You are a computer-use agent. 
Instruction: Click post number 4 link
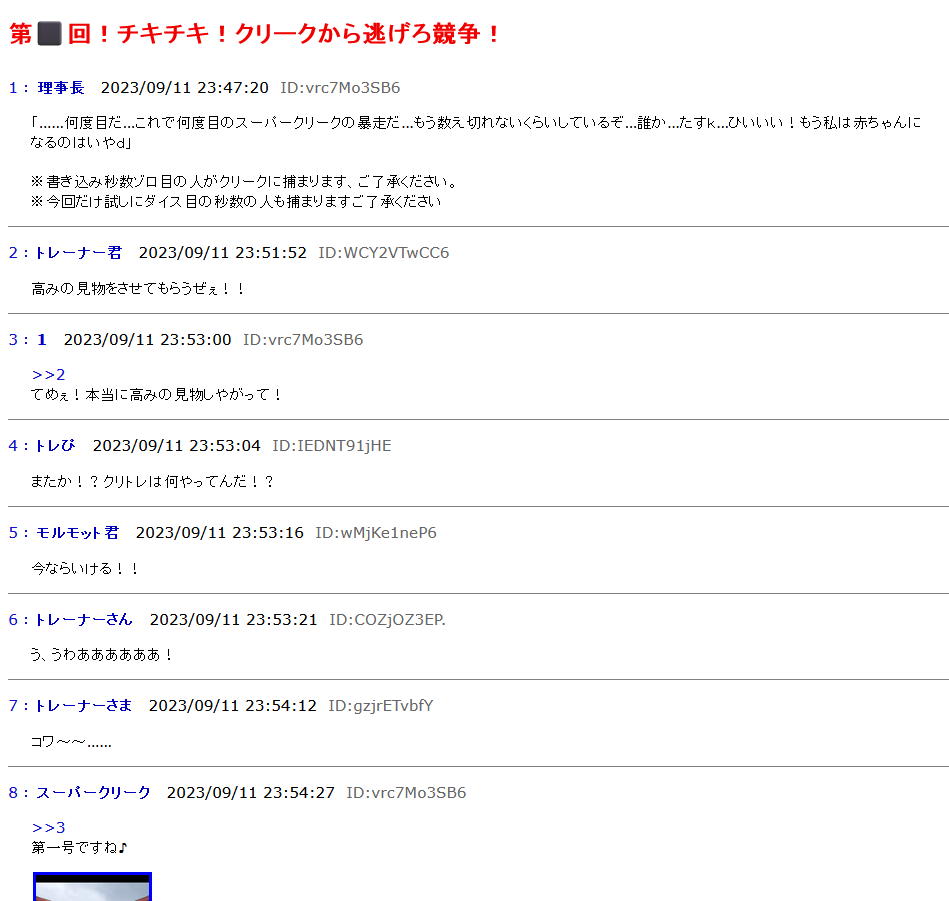(x=14, y=445)
